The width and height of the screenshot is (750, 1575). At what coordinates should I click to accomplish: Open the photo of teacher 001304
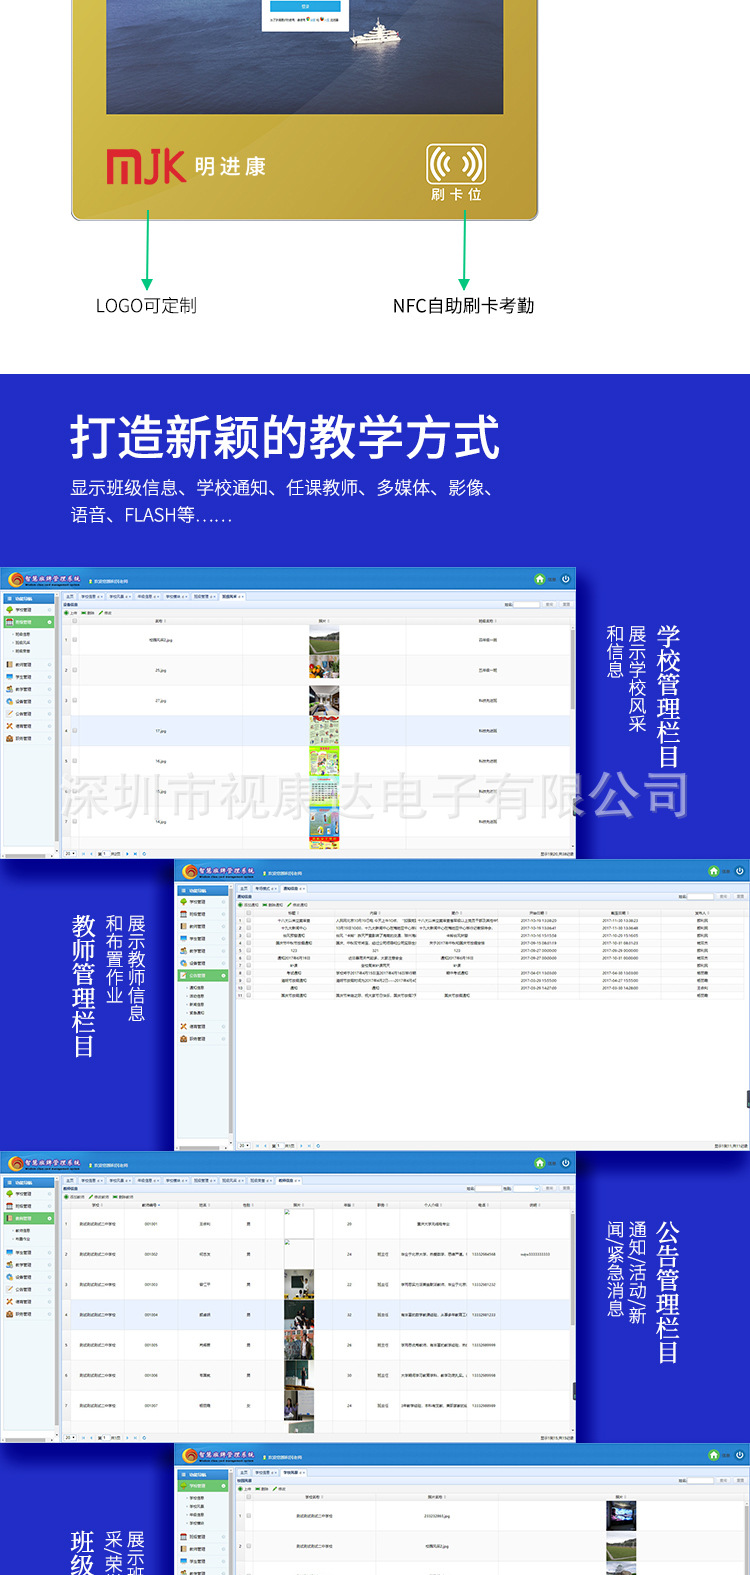(298, 1314)
